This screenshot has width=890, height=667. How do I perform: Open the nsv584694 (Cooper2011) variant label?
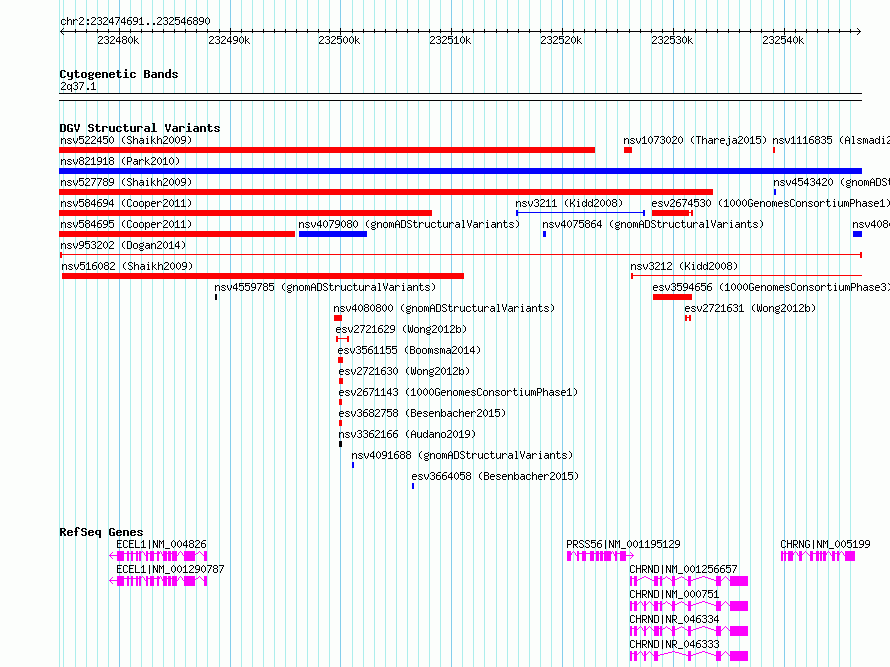tap(126, 203)
